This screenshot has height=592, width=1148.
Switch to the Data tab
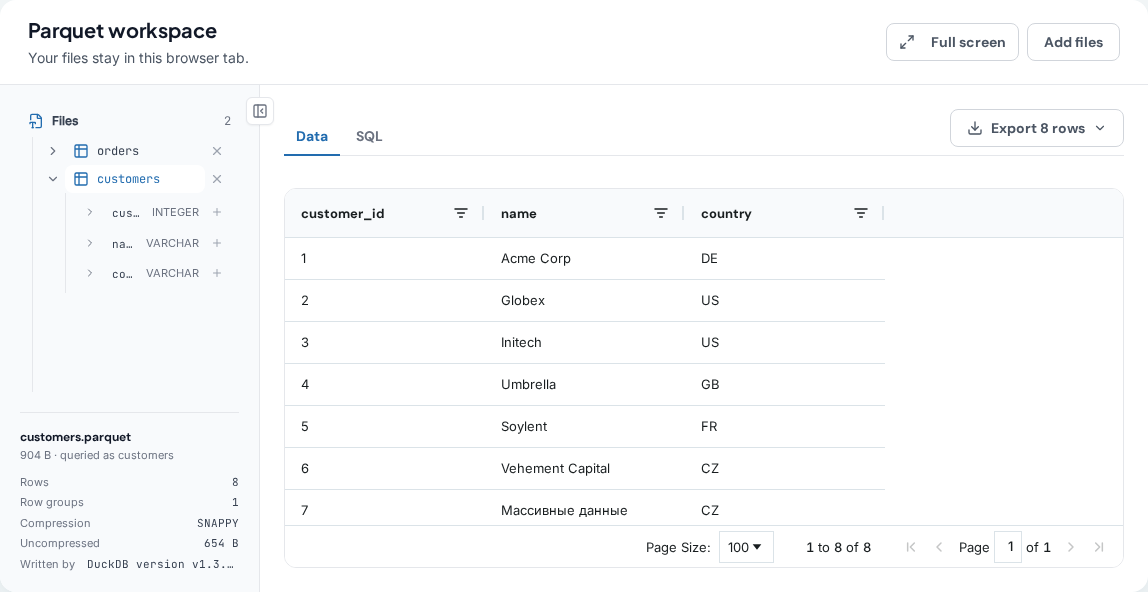(x=312, y=136)
